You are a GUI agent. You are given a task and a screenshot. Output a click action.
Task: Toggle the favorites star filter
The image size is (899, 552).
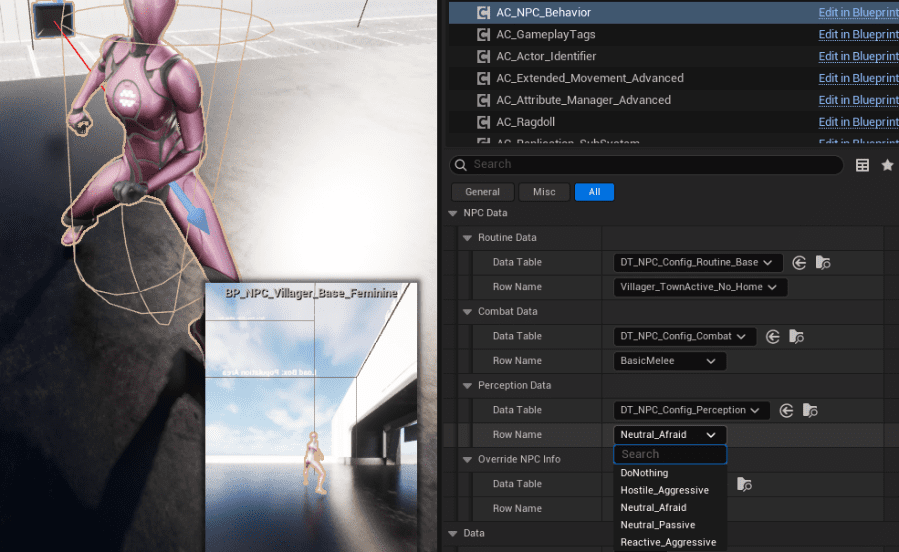tap(888, 165)
